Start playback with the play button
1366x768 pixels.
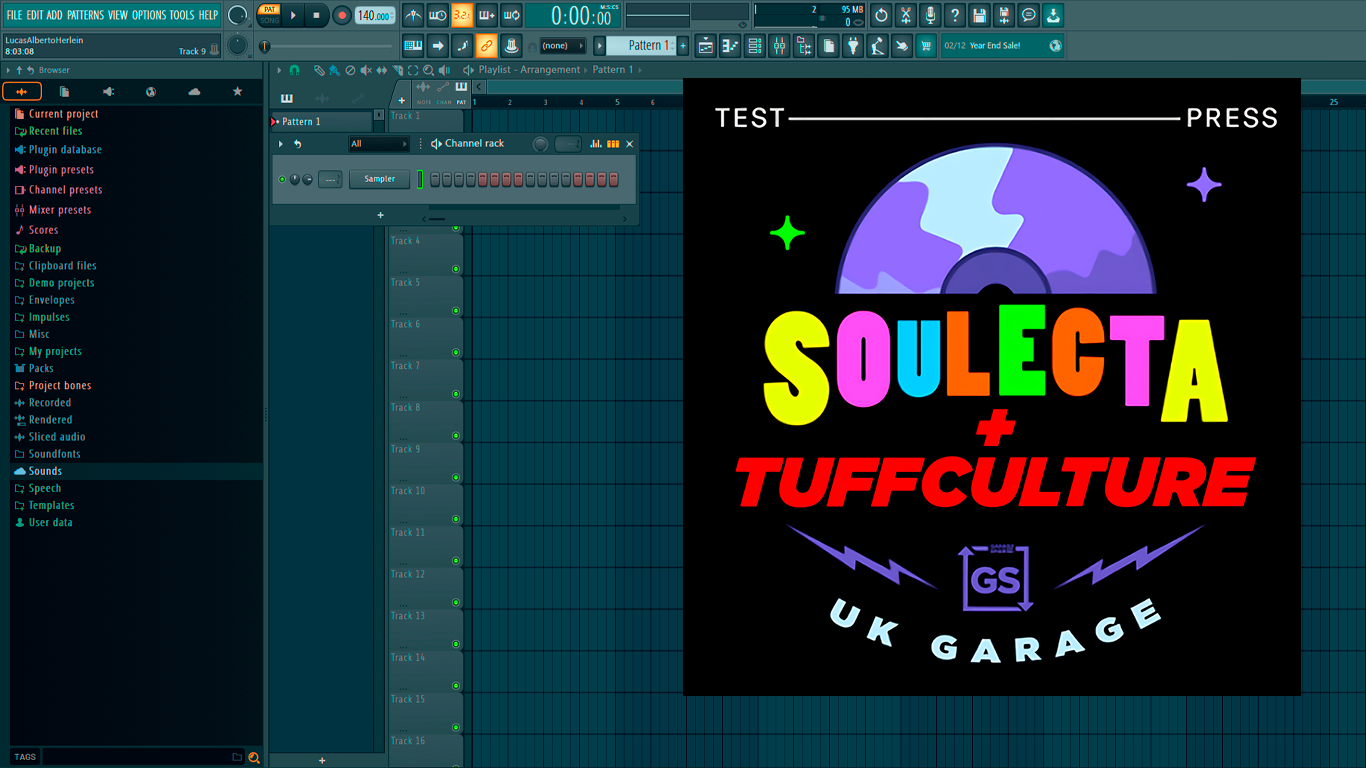[x=293, y=15]
